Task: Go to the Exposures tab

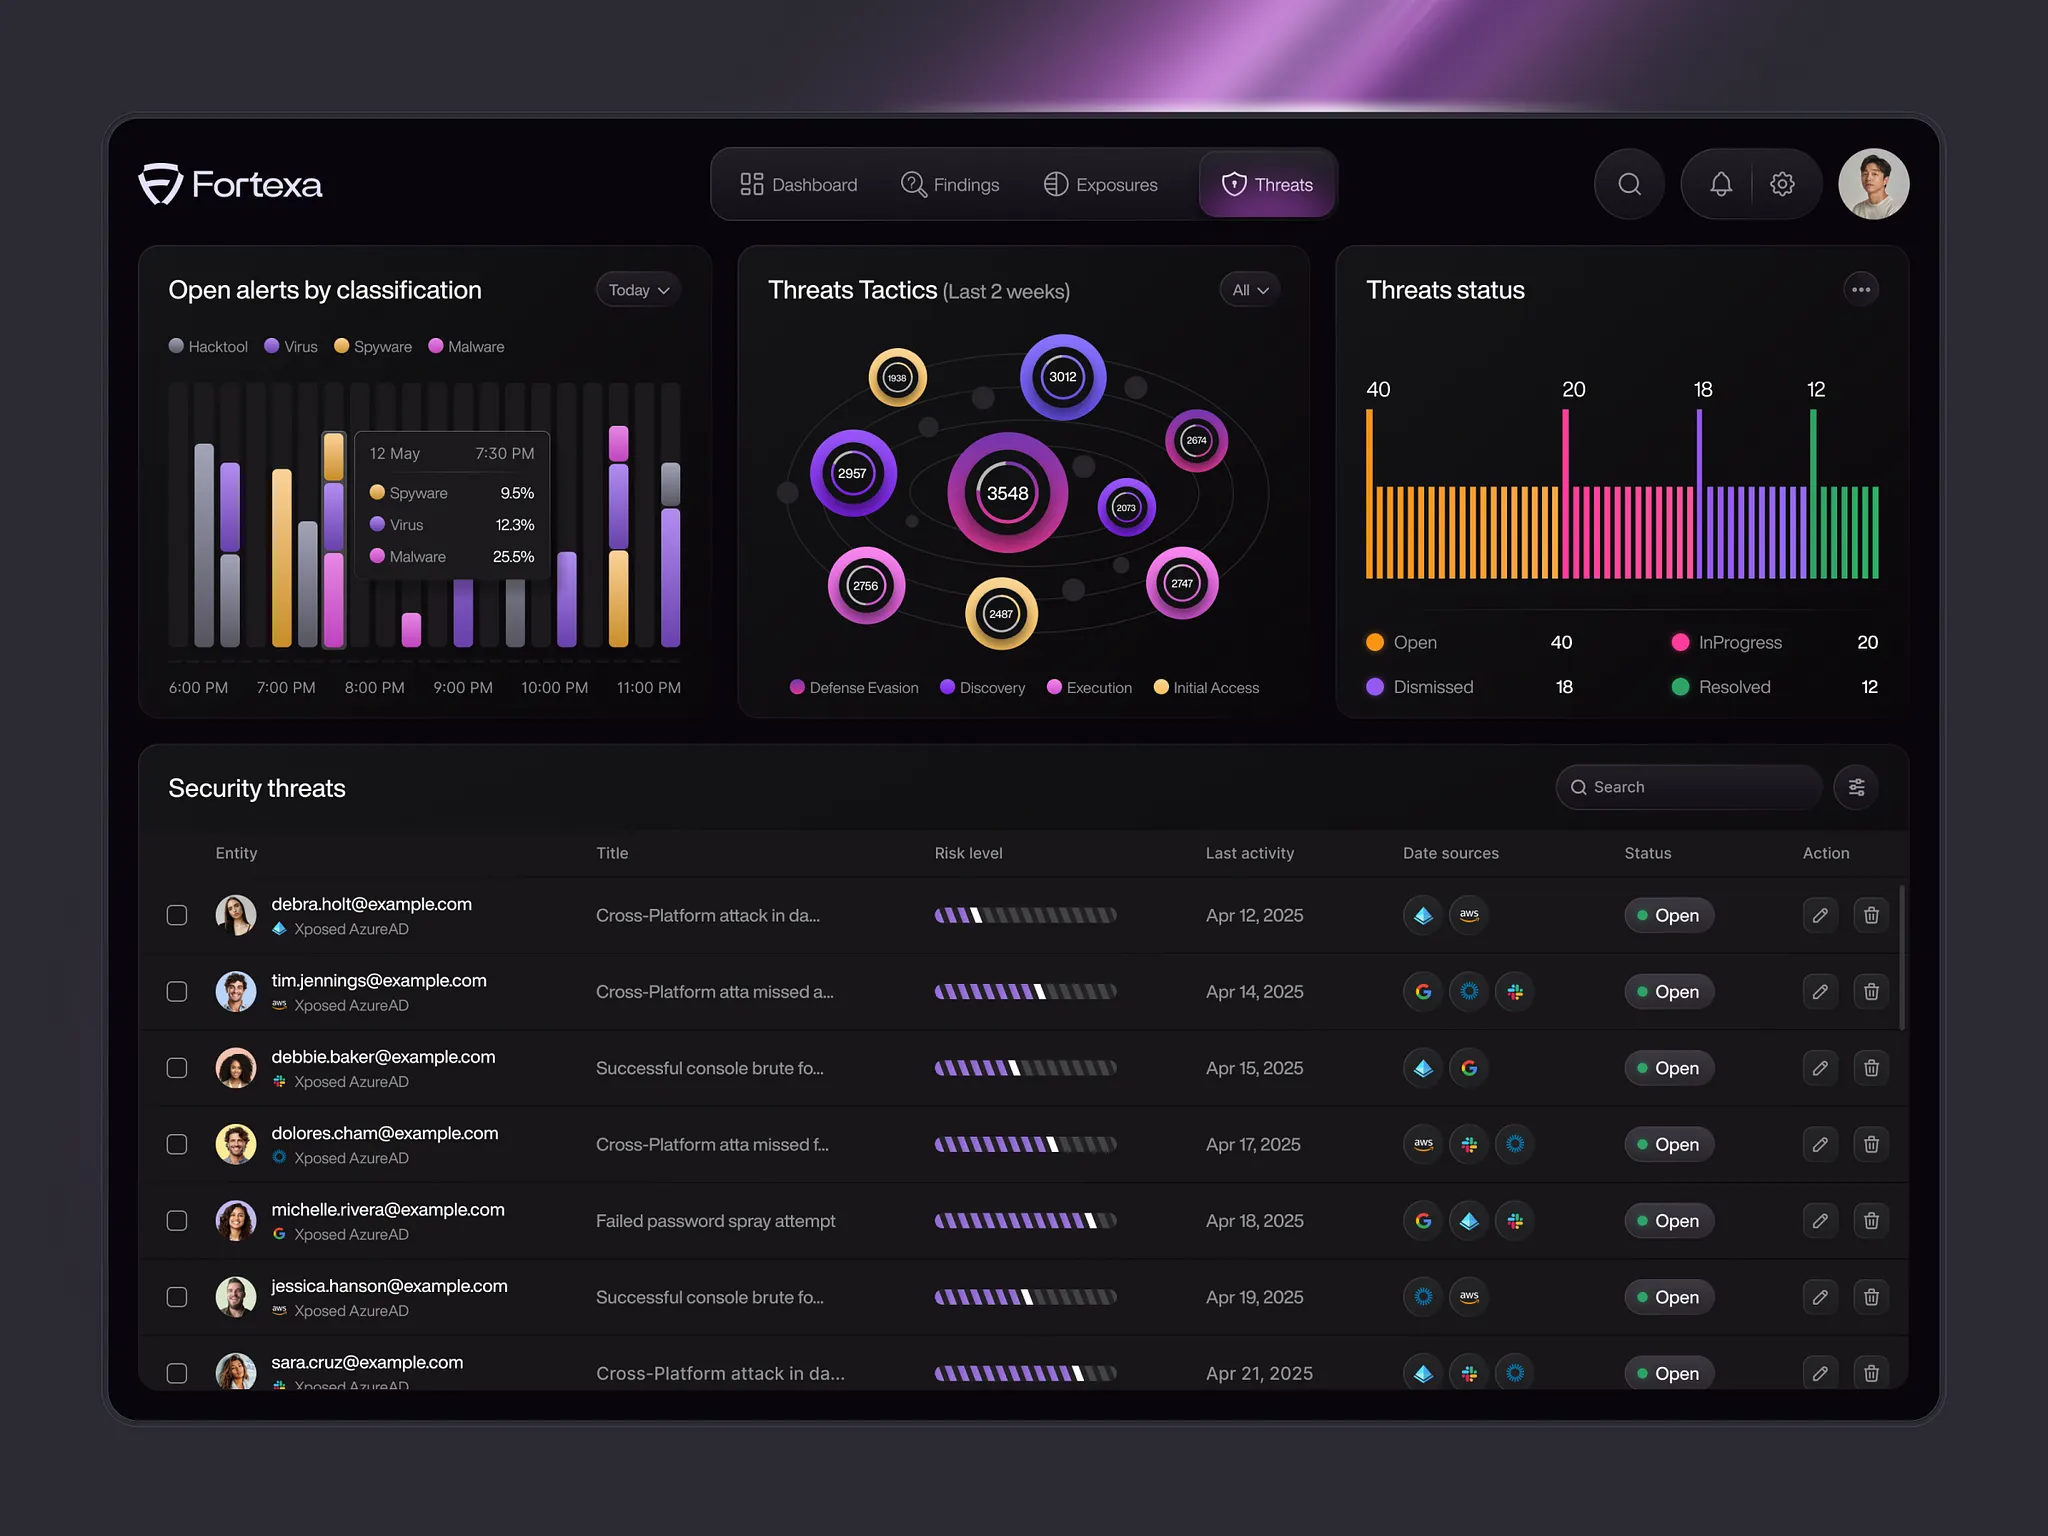Action: point(1101,185)
